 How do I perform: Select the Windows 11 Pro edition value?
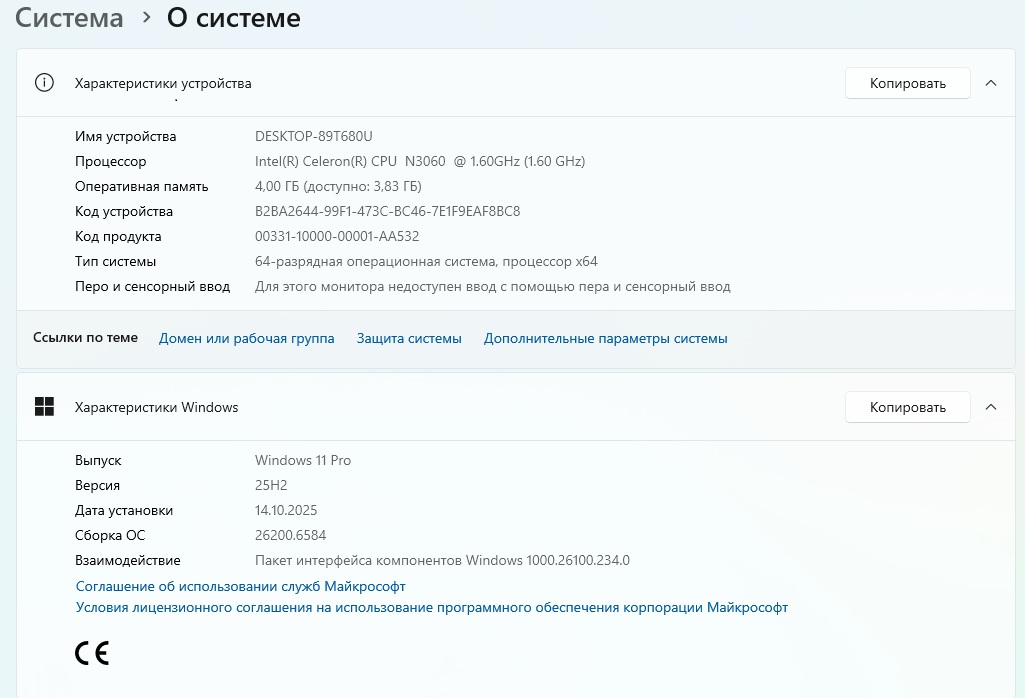303,460
